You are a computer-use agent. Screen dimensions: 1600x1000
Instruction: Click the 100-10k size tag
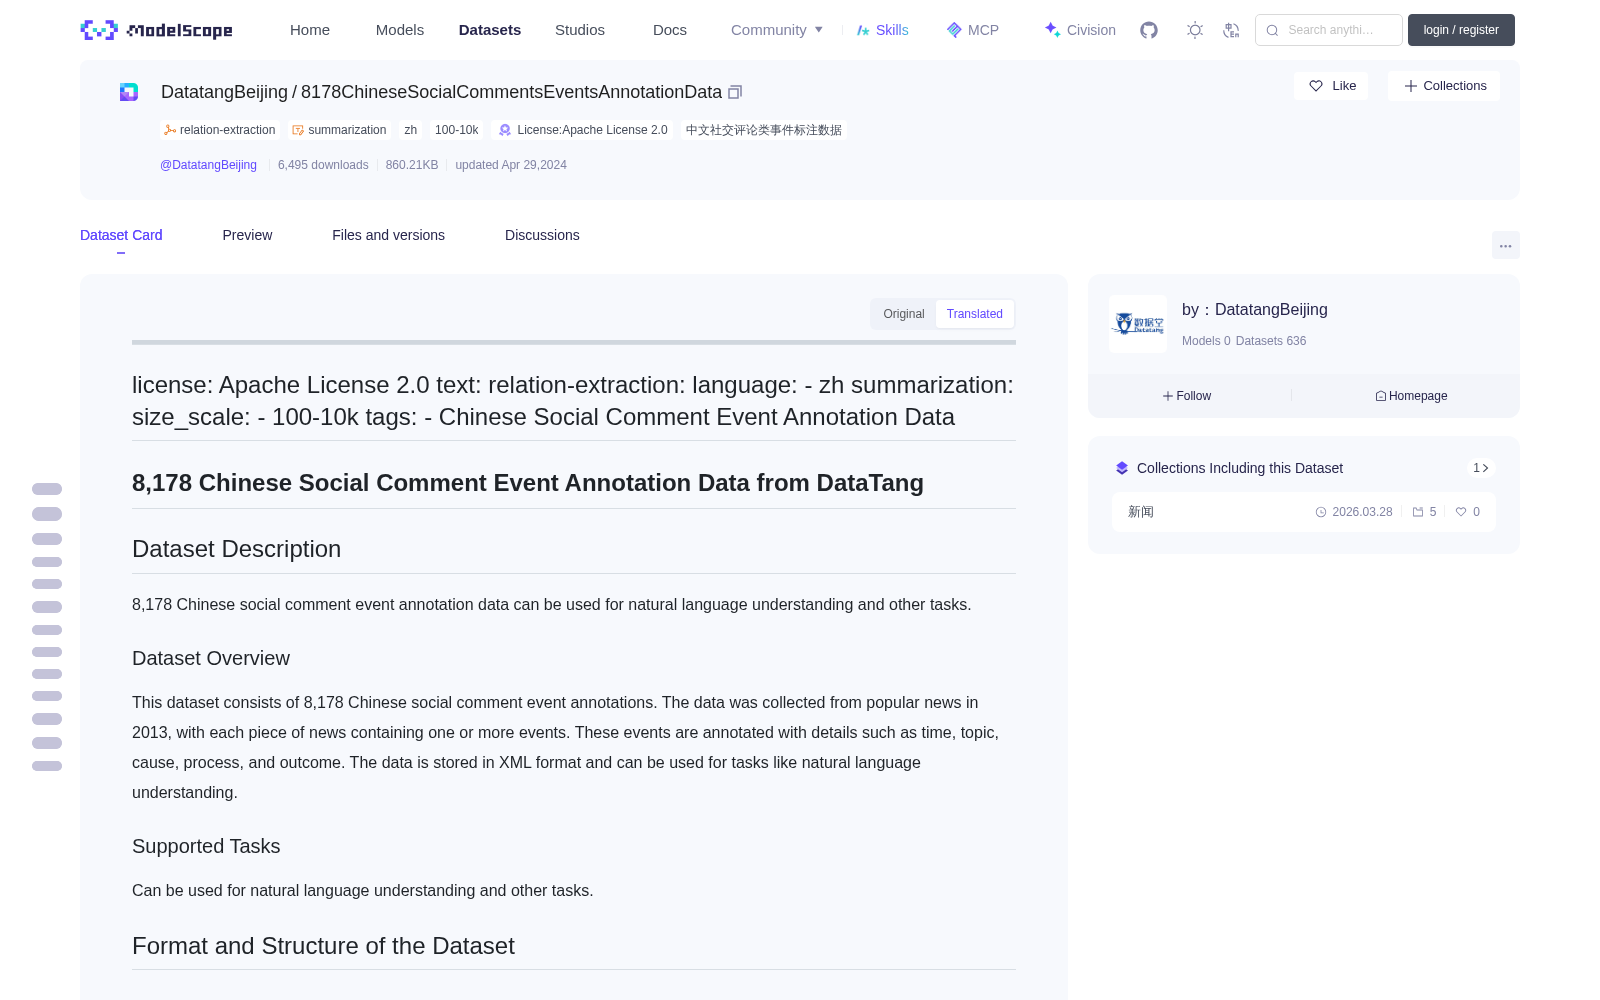point(457,130)
